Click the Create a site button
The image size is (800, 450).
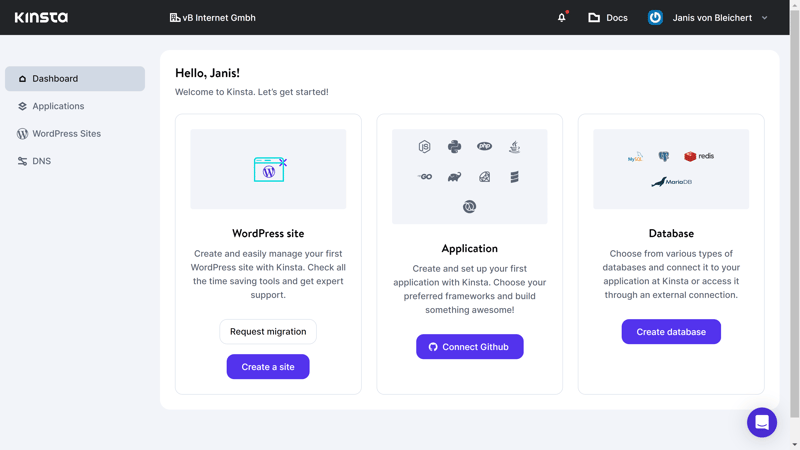[x=268, y=367]
